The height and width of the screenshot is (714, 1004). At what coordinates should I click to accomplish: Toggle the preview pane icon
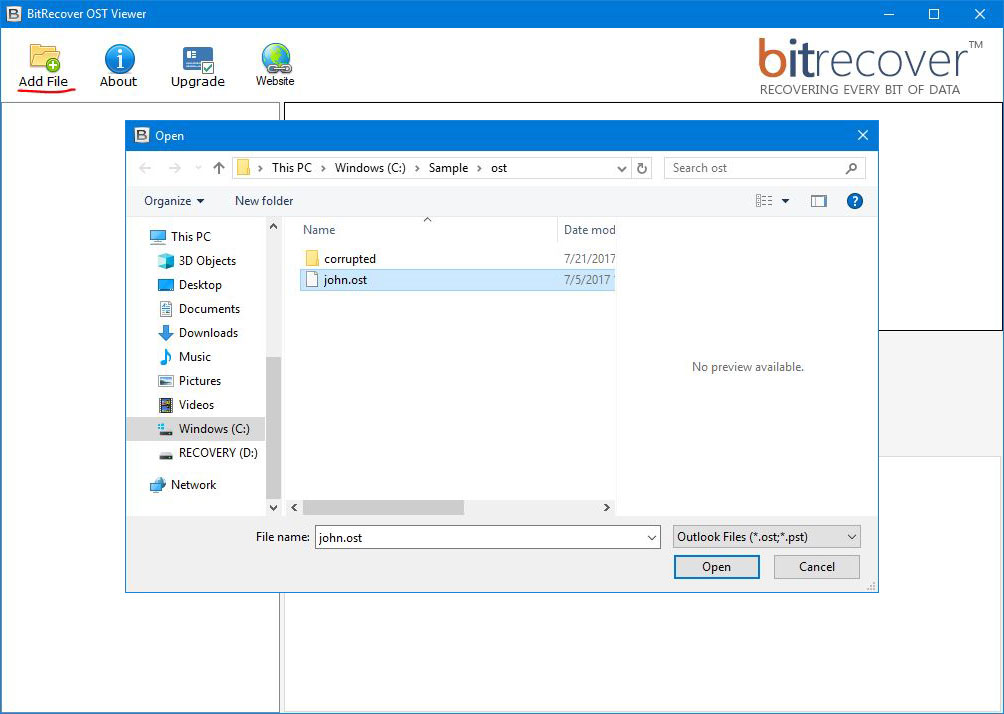(x=818, y=201)
